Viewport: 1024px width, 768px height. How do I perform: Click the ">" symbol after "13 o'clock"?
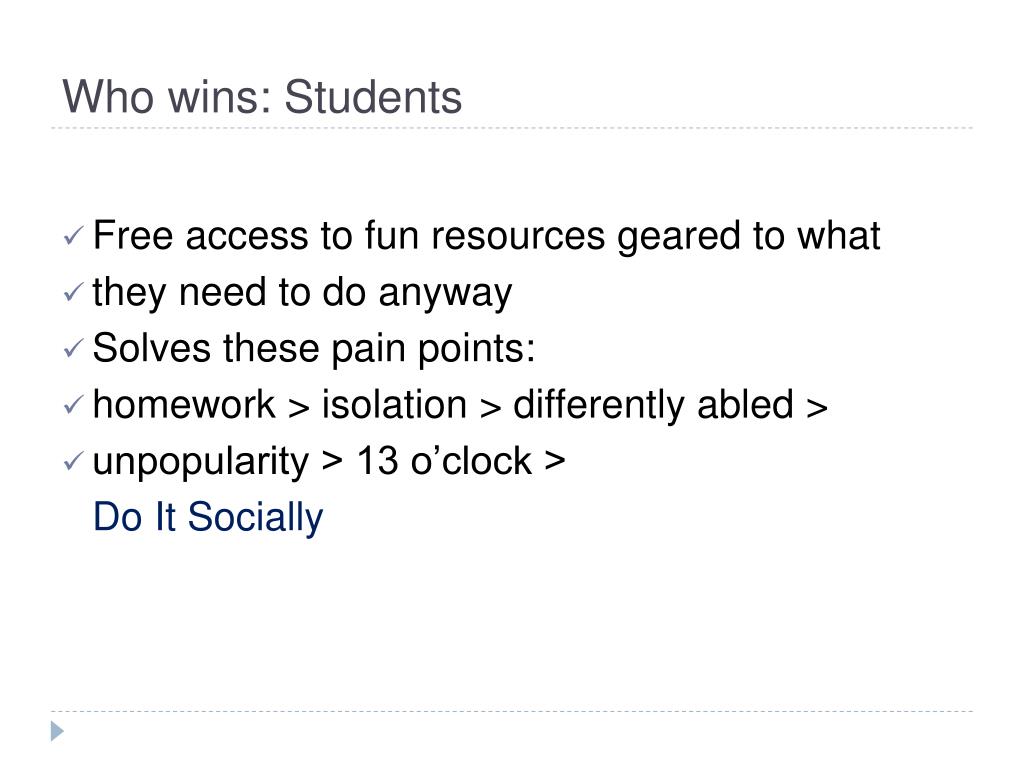[554, 461]
